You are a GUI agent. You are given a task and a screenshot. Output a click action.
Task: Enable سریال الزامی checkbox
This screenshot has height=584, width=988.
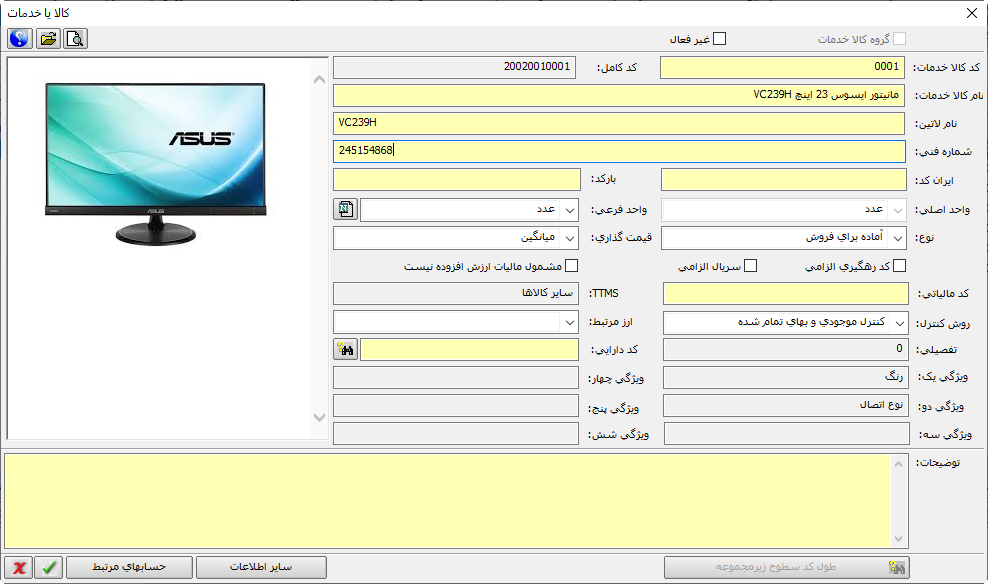pos(750,266)
